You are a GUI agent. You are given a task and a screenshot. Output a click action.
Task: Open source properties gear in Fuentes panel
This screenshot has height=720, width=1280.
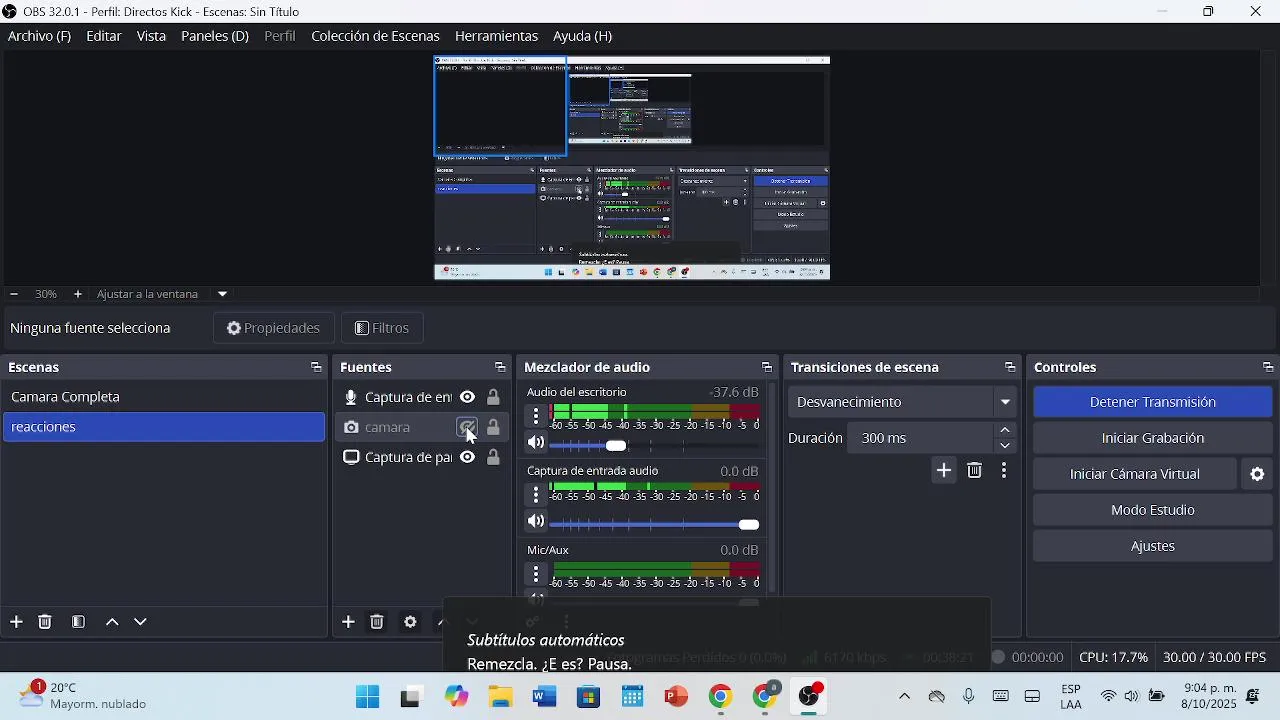point(410,622)
